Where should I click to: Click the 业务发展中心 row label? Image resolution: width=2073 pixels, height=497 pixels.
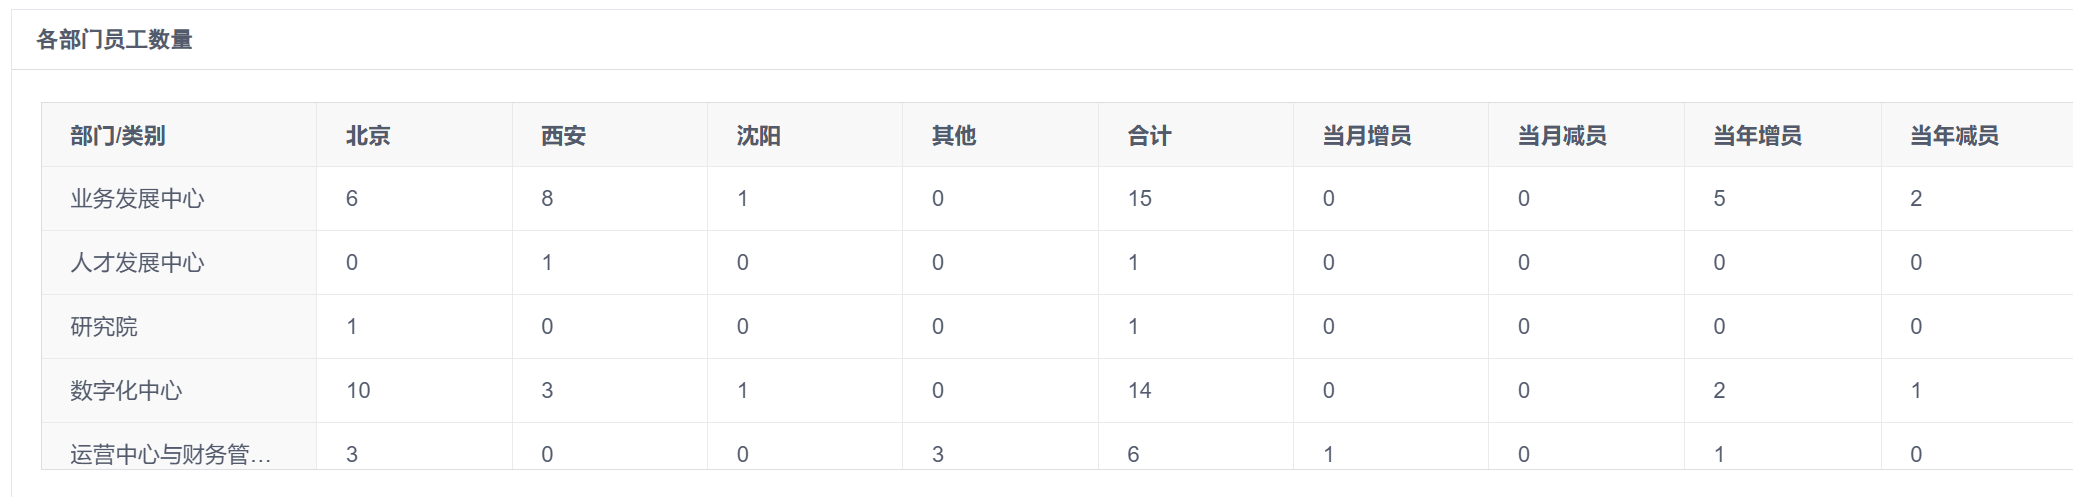pos(137,199)
